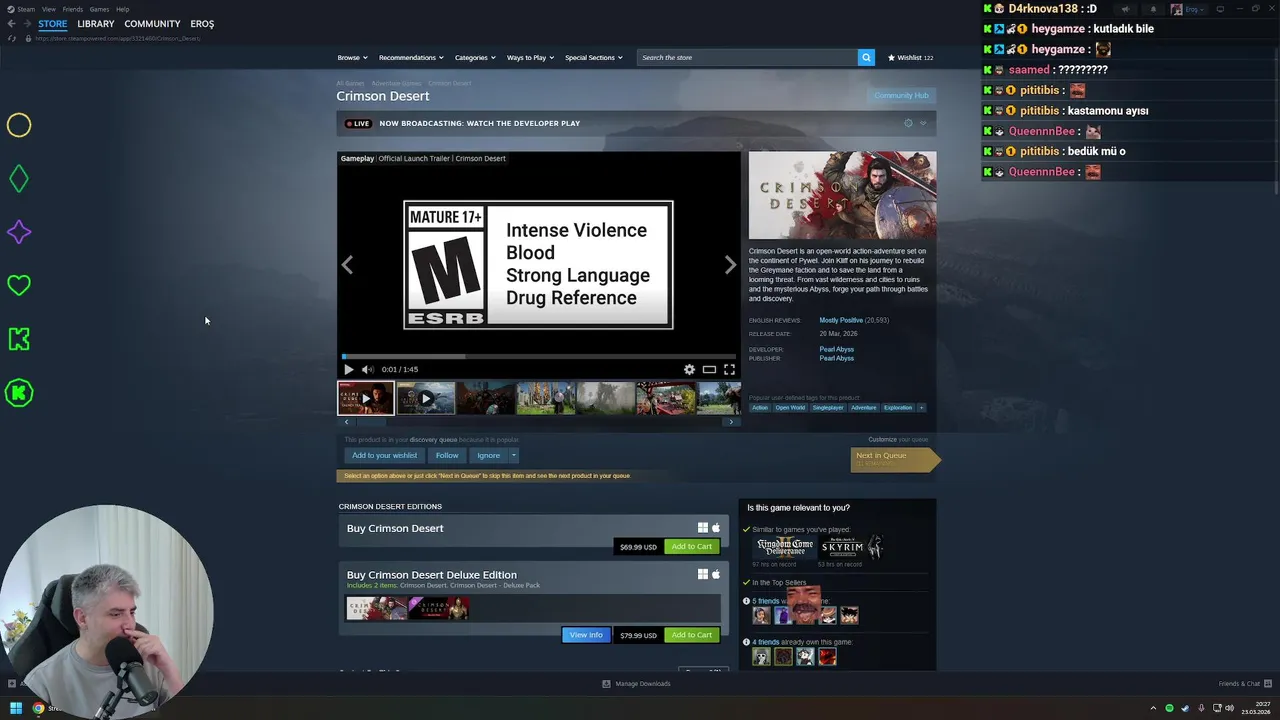The image size is (1280, 720).
Task: Click Windows icon on Deluxe Edition row
Action: (x=703, y=574)
